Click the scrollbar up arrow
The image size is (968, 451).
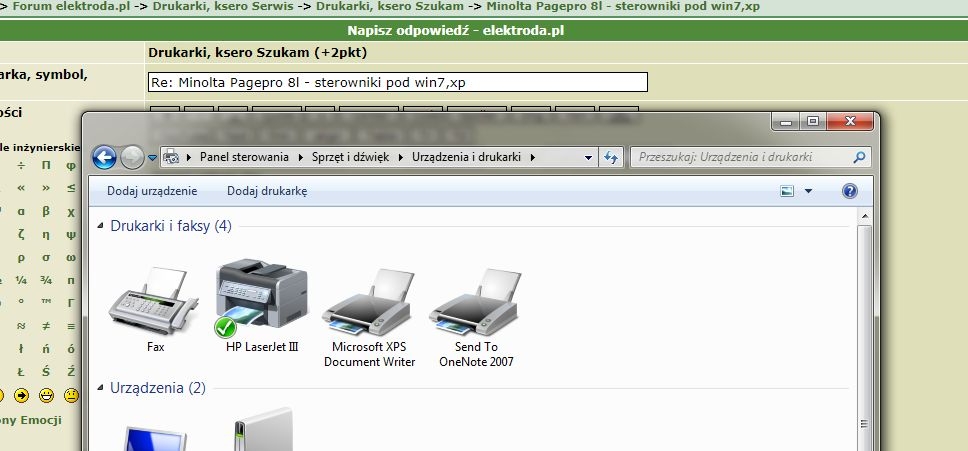point(864,217)
